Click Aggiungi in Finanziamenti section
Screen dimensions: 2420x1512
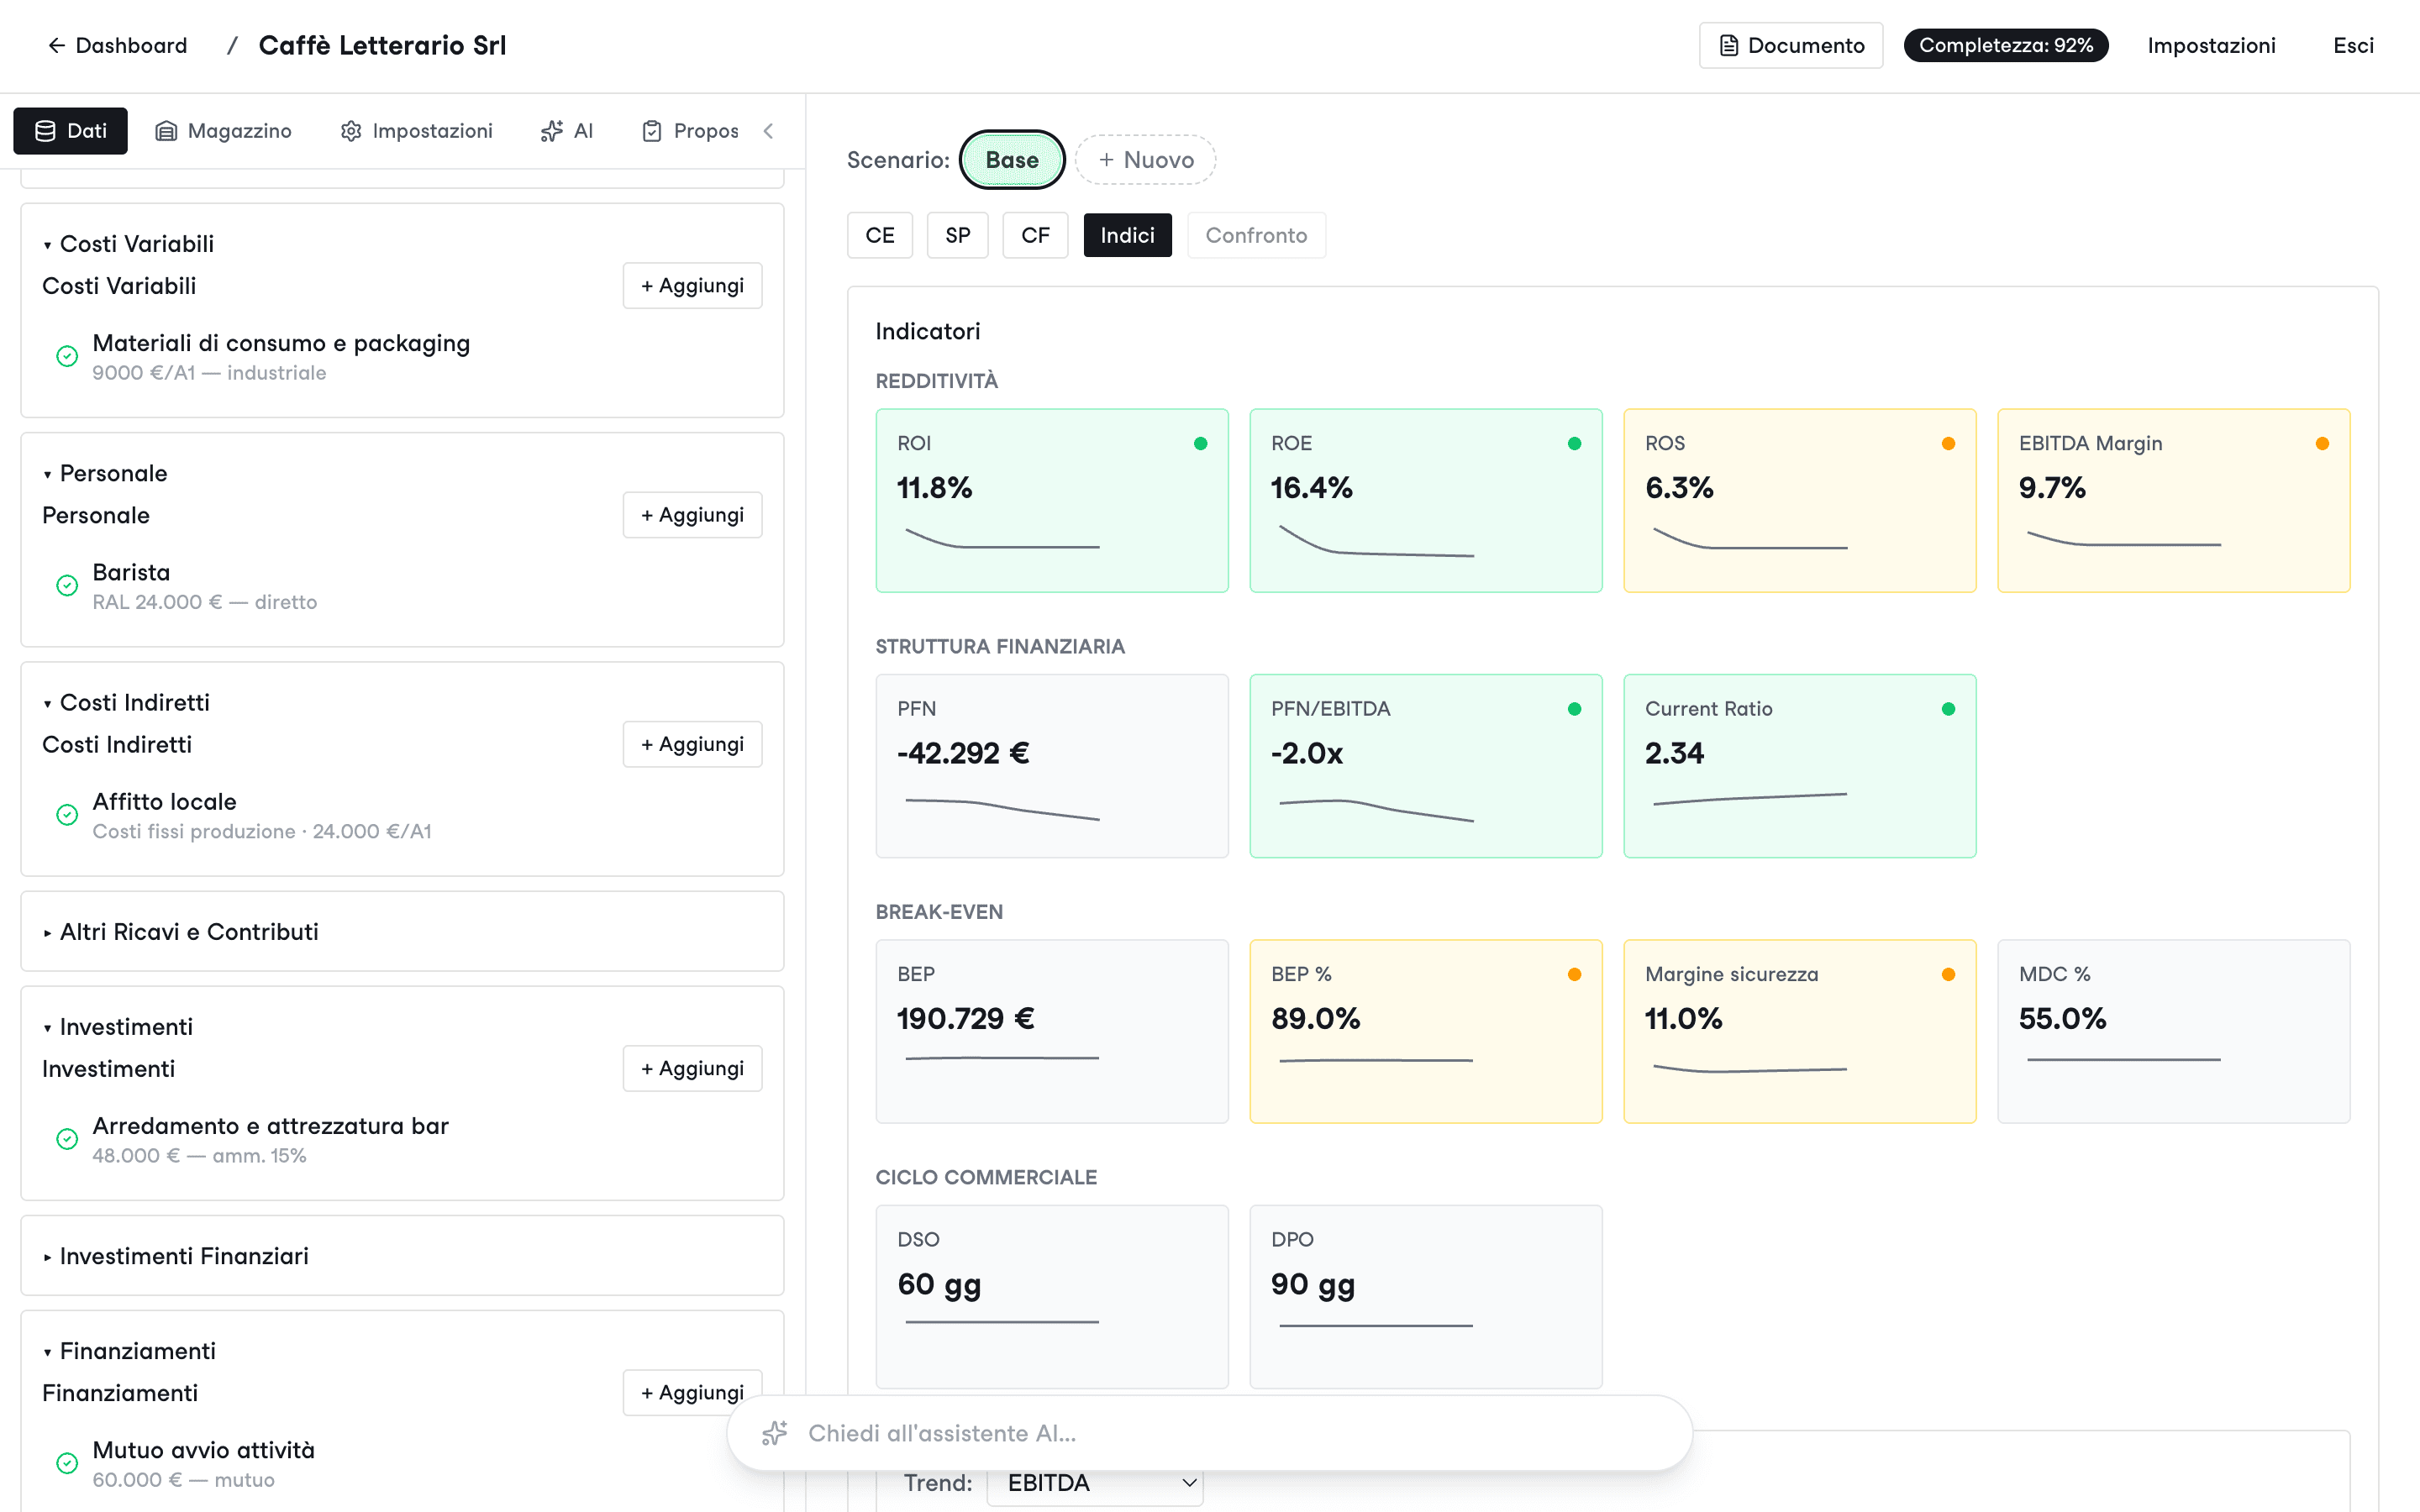pyautogui.click(x=692, y=1393)
